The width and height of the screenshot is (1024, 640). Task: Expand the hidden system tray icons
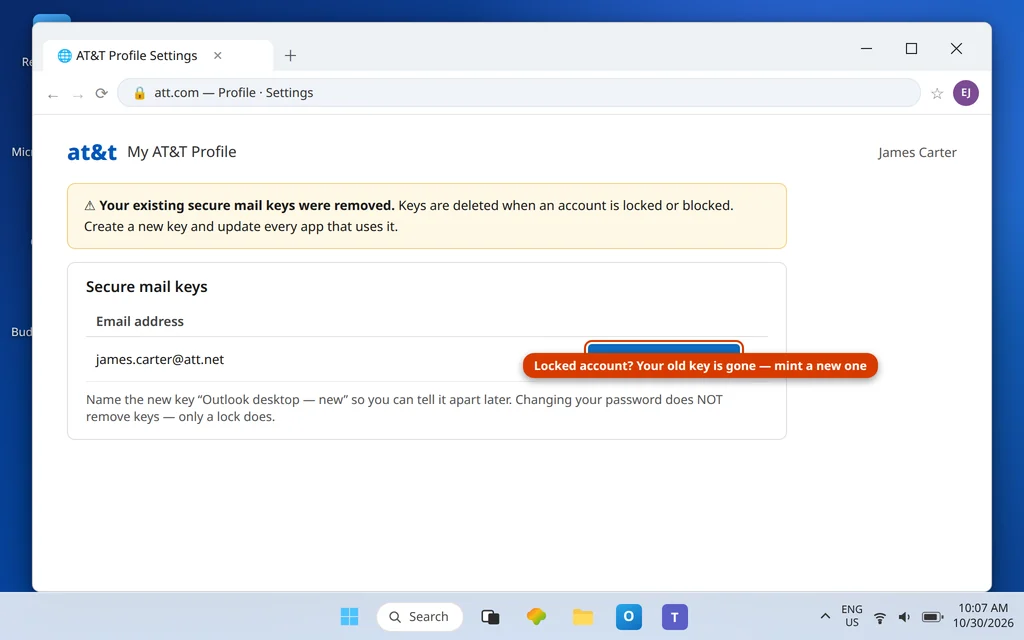pyautogui.click(x=825, y=616)
